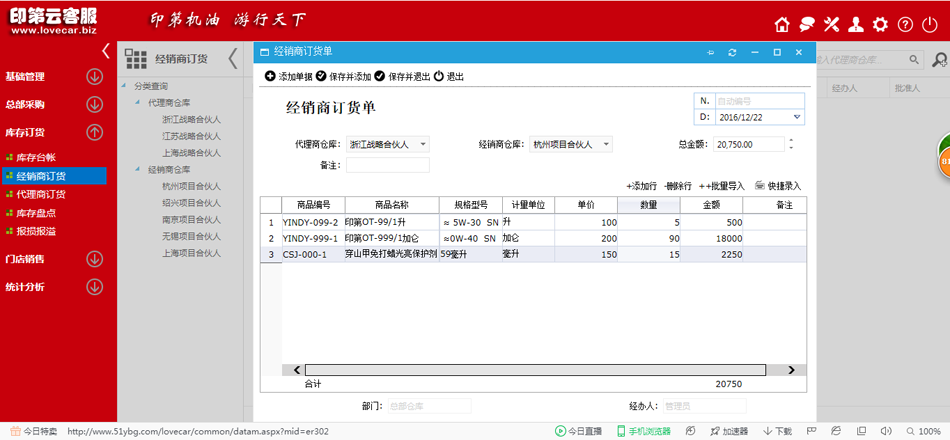The image size is (950, 440).
Task: Click the search magnifier in 代理商仓库 box
Action: [914, 59]
